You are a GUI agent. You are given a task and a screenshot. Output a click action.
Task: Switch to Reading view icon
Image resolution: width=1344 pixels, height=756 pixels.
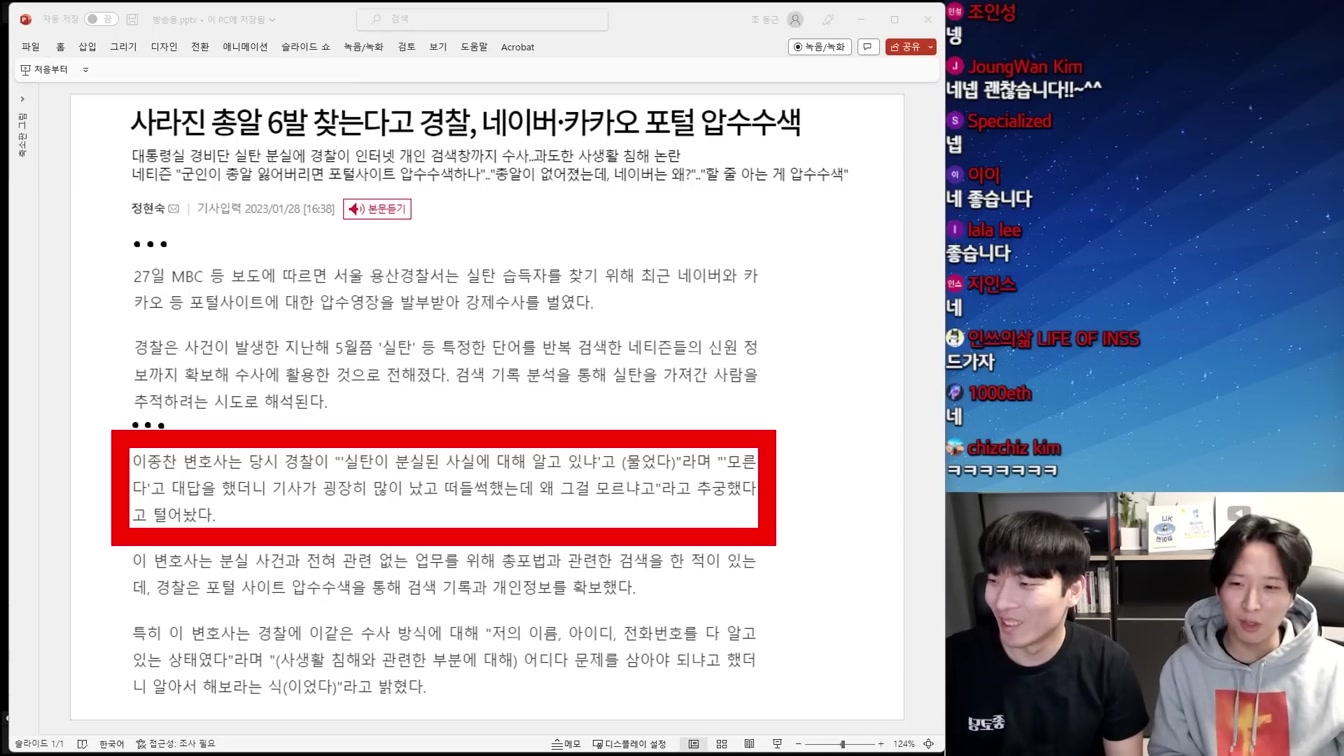(x=749, y=744)
